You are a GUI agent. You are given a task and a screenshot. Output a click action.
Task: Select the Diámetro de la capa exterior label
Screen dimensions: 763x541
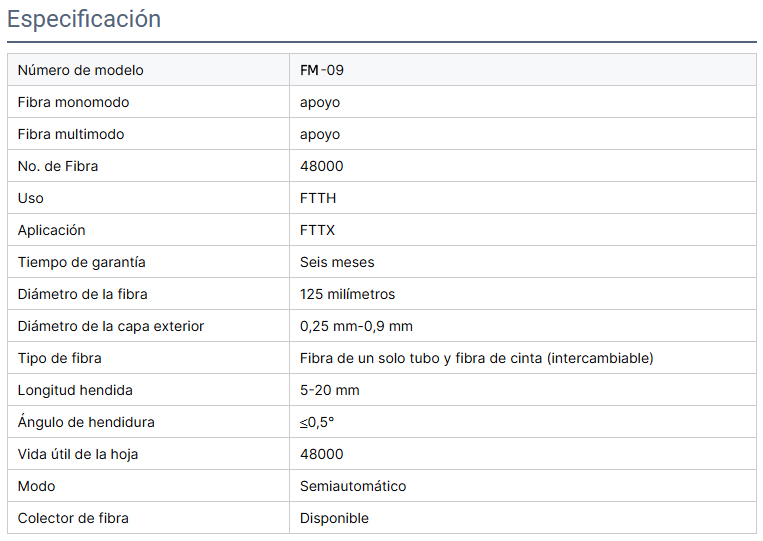point(111,326)
